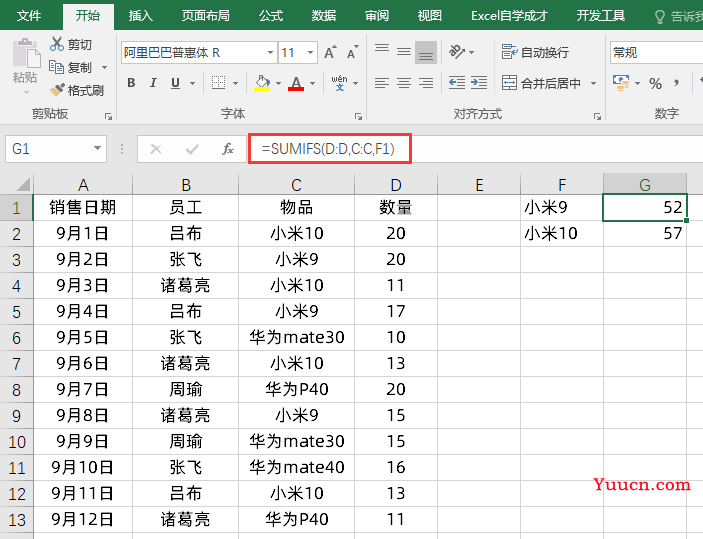The image size is (703, 539).
Task: Apply yellow fill color bucket
Action: coord(262,83)
